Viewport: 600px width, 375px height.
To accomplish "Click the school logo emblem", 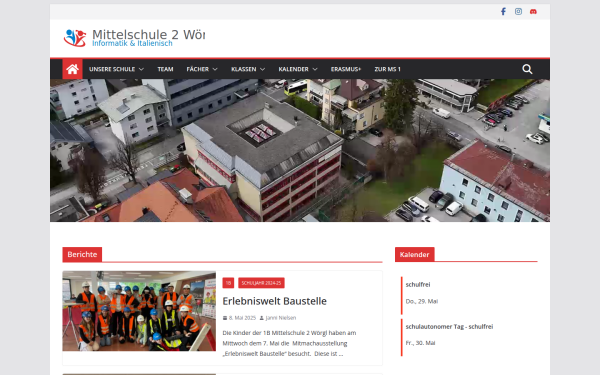I will pyautogui.click(x=75, y=38).
